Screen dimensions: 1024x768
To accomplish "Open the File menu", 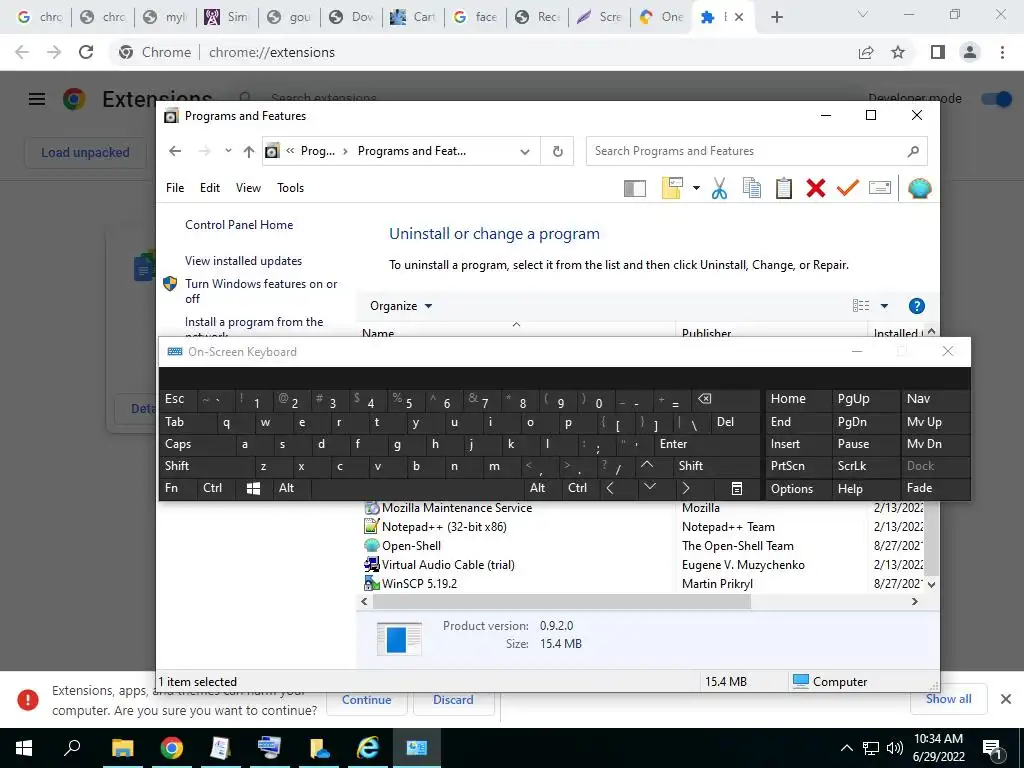I will click(x=175, y=188).
